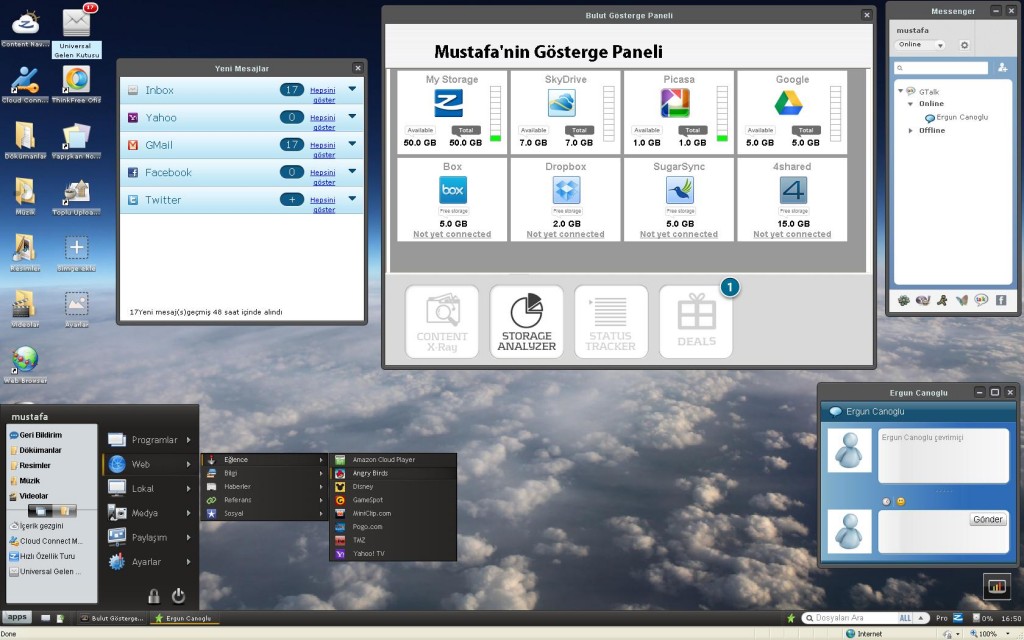Click the power icon in apps menu

[x=178, y=596]
